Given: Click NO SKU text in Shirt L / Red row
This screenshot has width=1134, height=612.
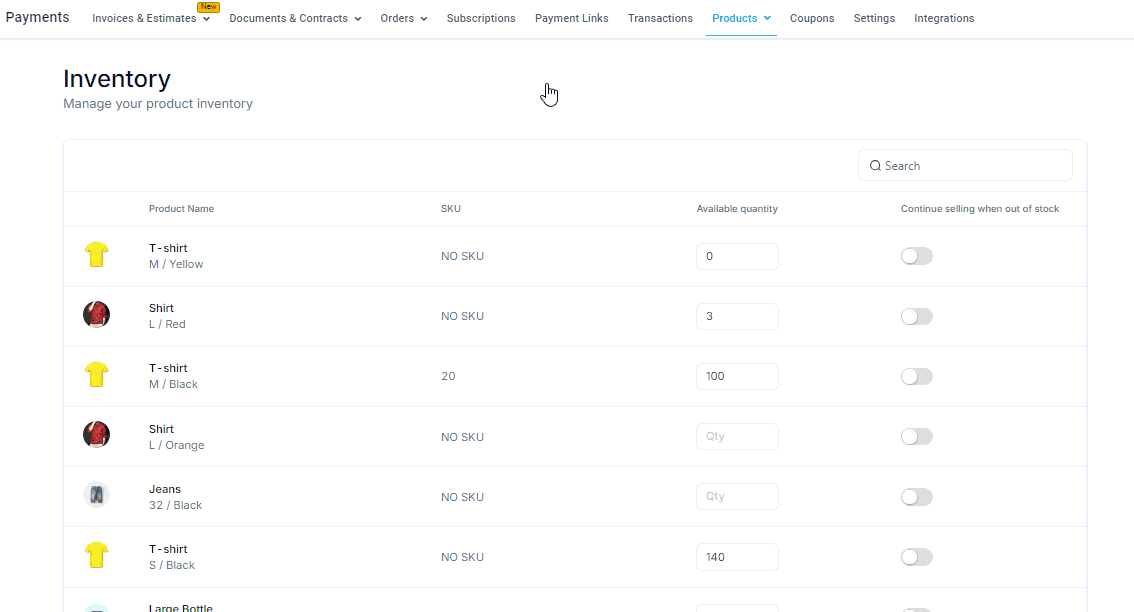Looking at the screenshot, I should point(462,316).
